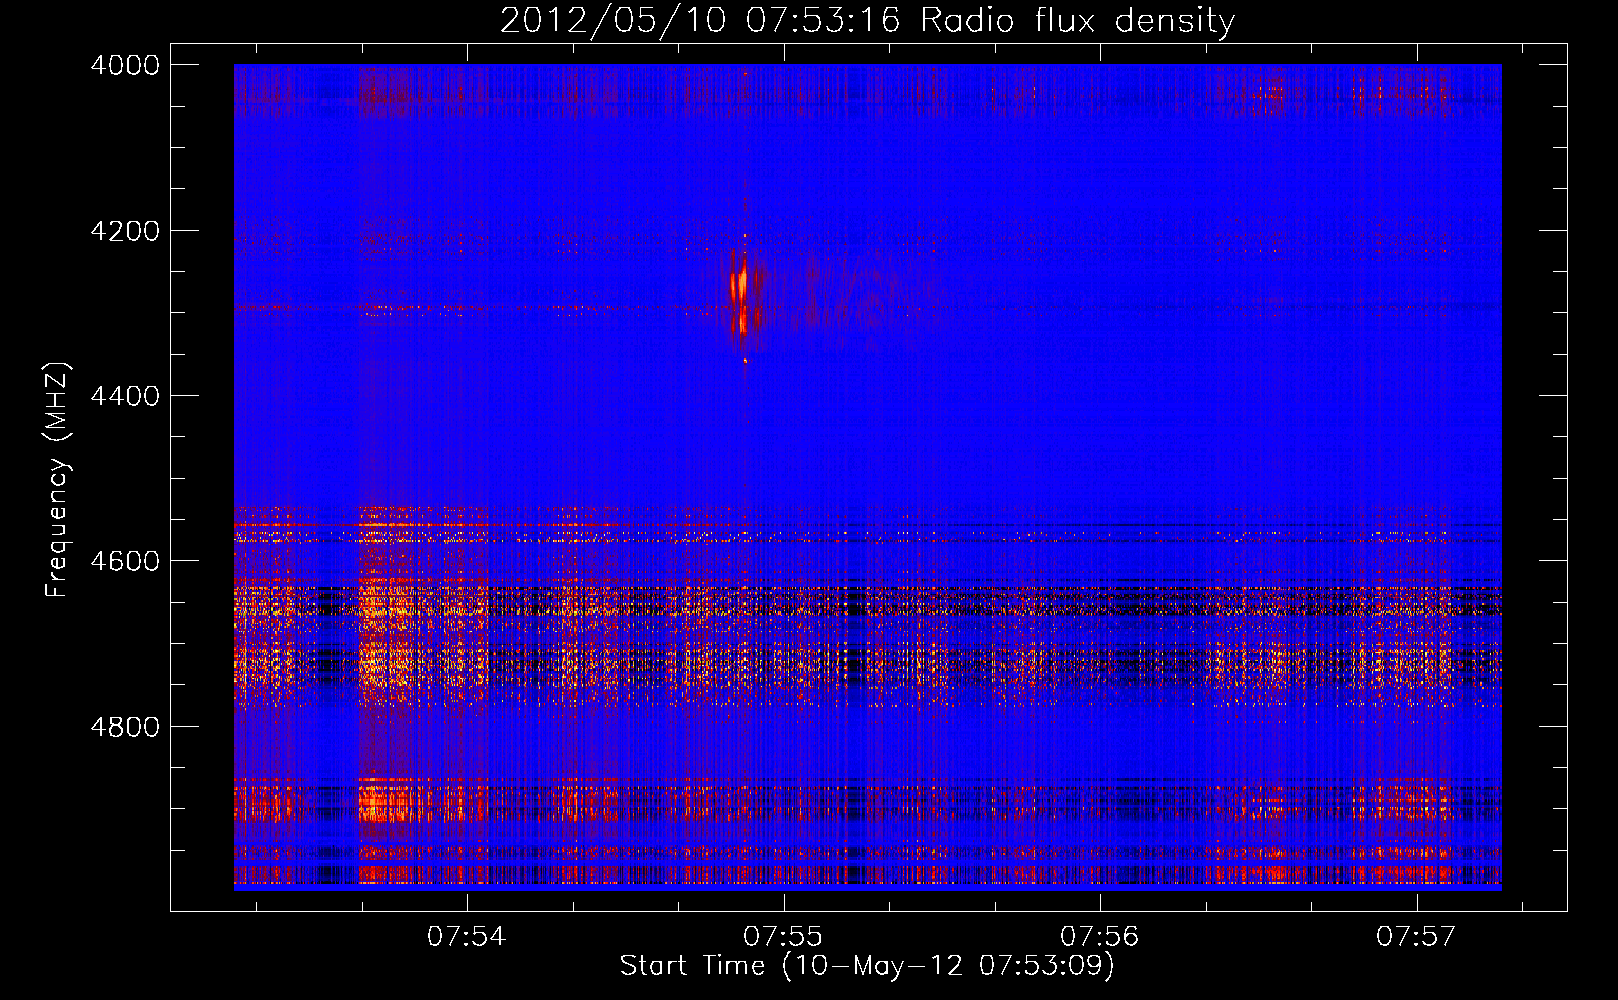The image size is (1618, 1000).
Task: Click the 07:55 time tick label
Action: tap(783, 937)
